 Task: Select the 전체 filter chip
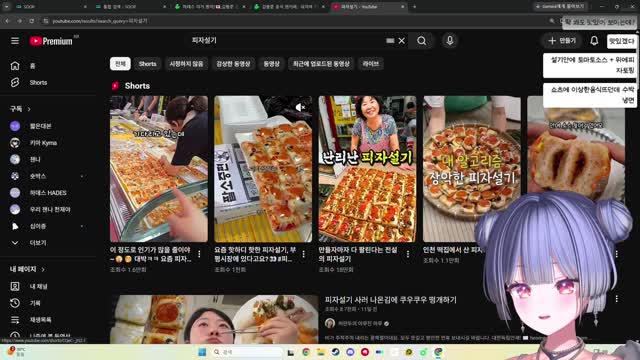pos(120,64)
